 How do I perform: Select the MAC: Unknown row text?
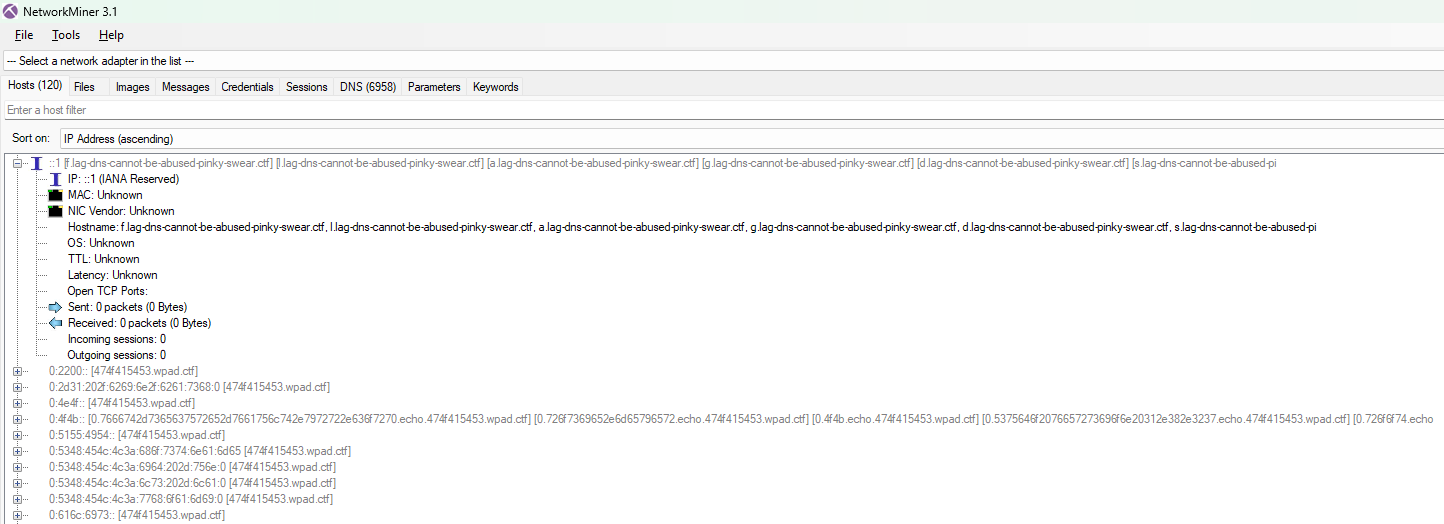click(105, 195)
